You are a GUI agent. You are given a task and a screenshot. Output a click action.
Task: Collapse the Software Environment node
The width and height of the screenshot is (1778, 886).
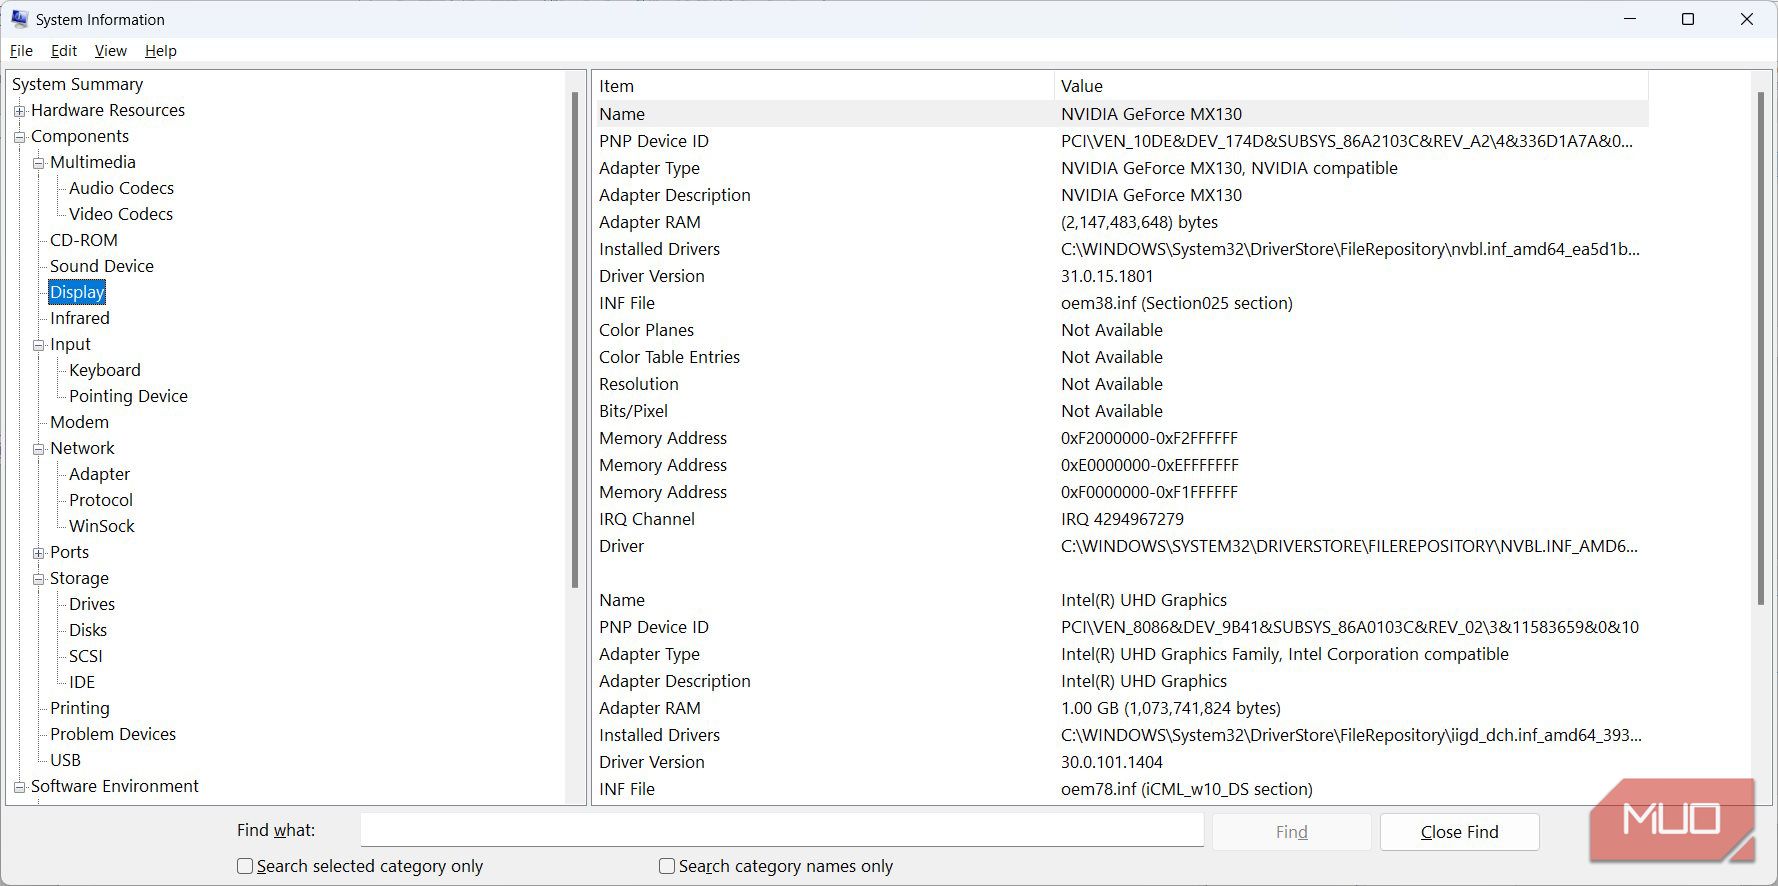19,787
